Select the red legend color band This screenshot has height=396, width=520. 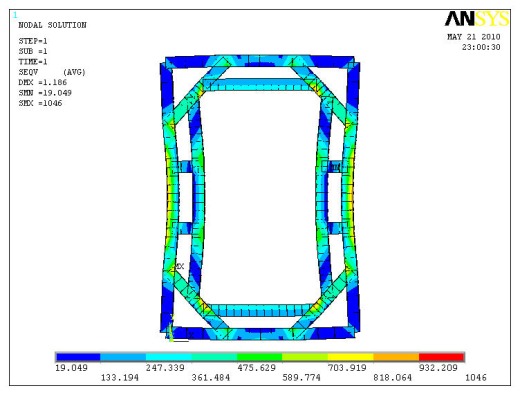441,357
